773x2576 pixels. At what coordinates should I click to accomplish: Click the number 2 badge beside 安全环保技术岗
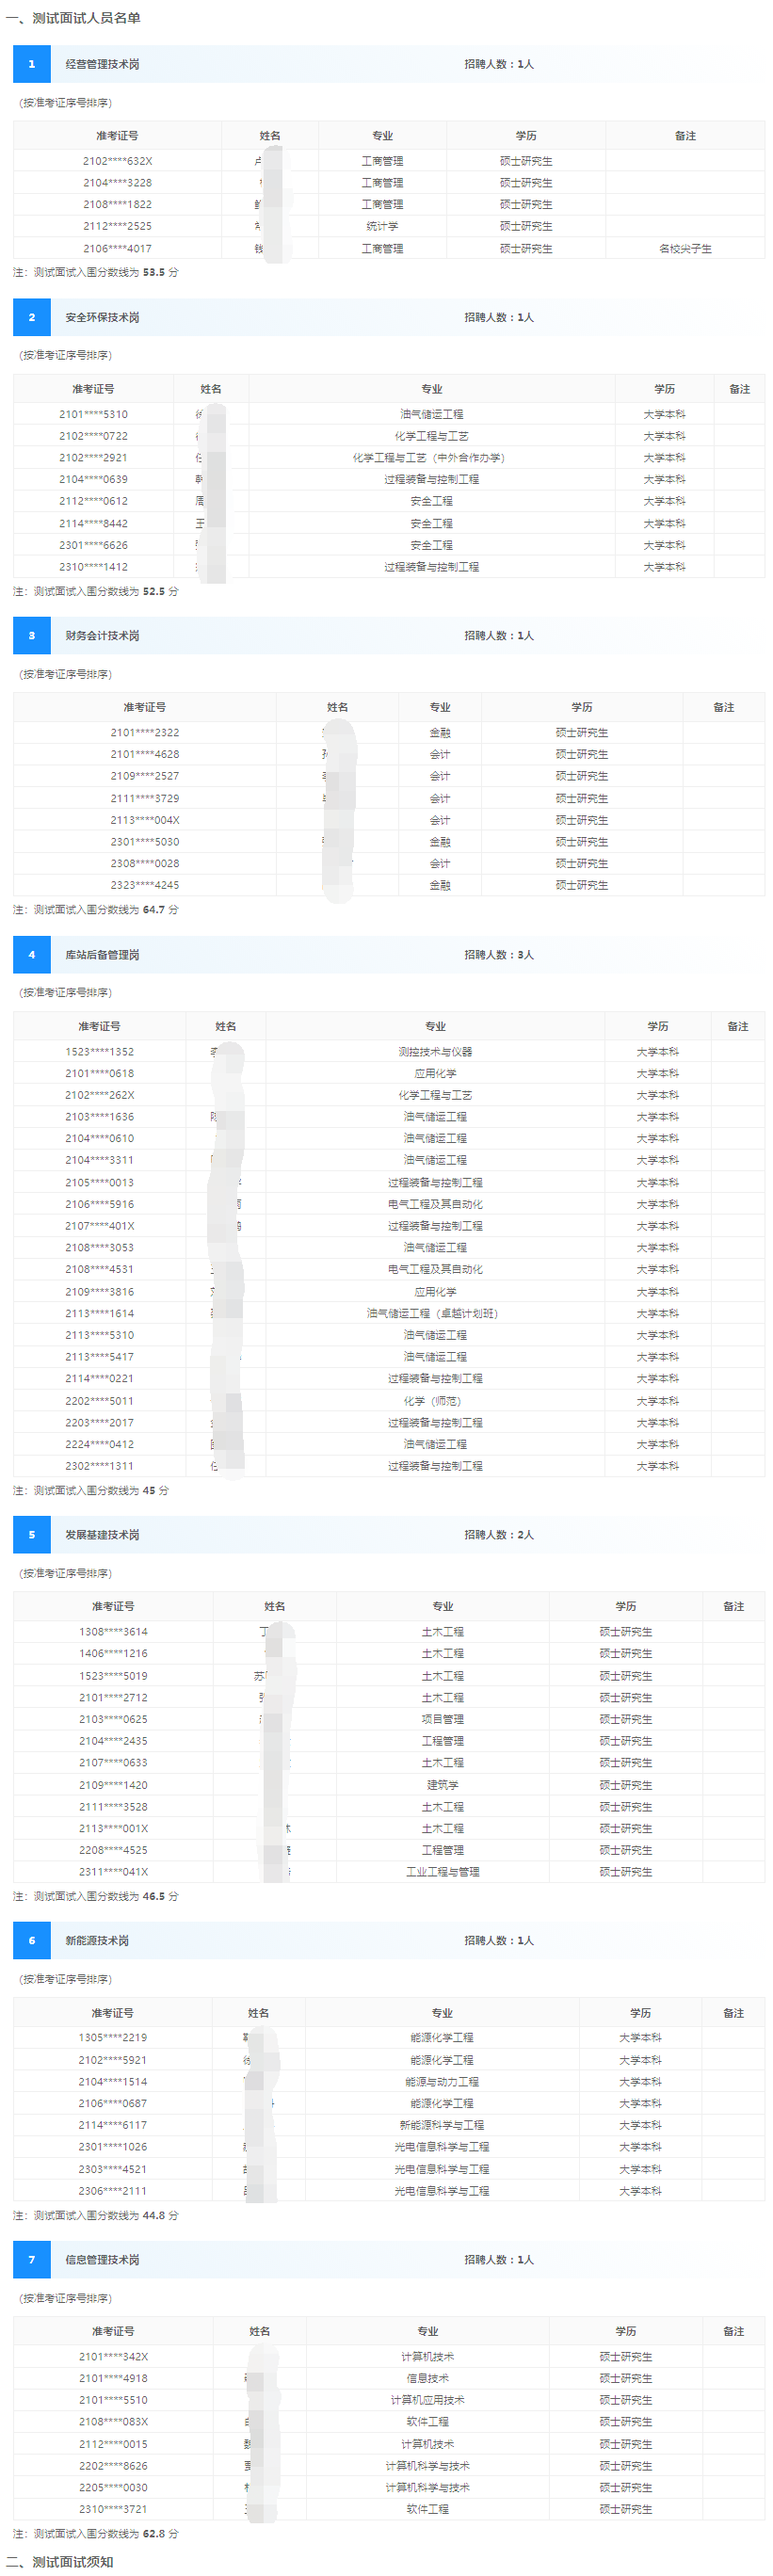click(x=32, y=317)
